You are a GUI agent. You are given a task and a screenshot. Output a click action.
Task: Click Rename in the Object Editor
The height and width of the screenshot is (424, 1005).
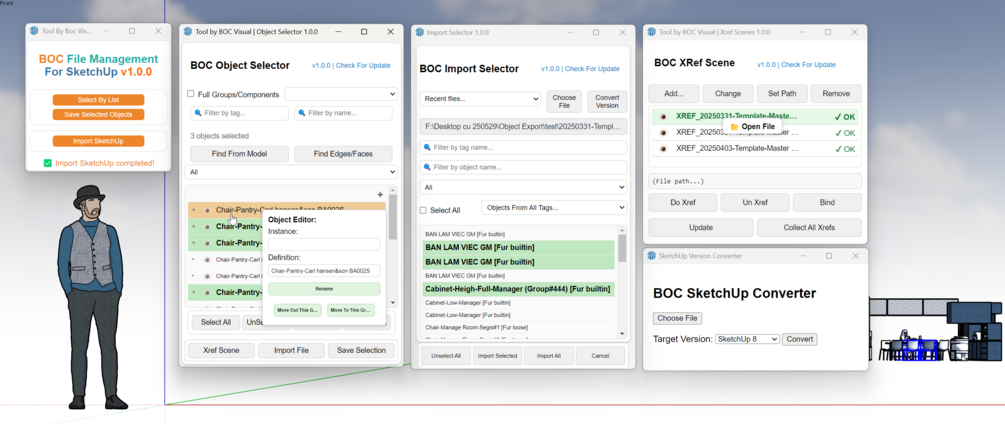point(324,289)
